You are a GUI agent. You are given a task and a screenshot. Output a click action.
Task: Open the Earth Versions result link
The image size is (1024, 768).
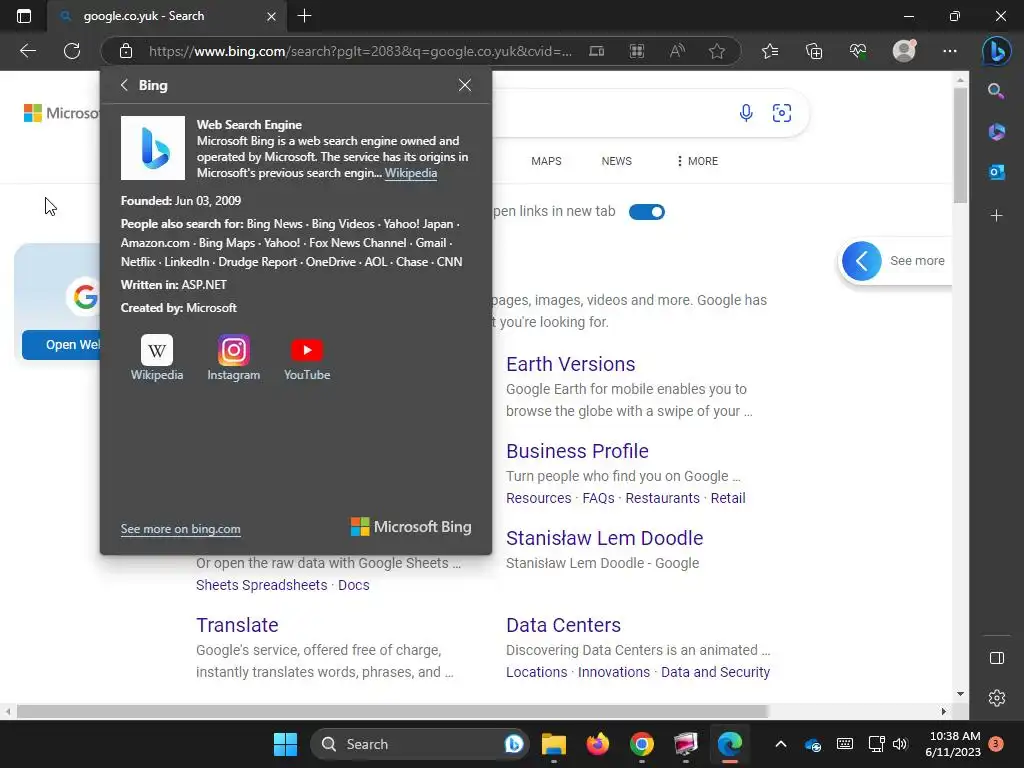[x=570, y=364]
